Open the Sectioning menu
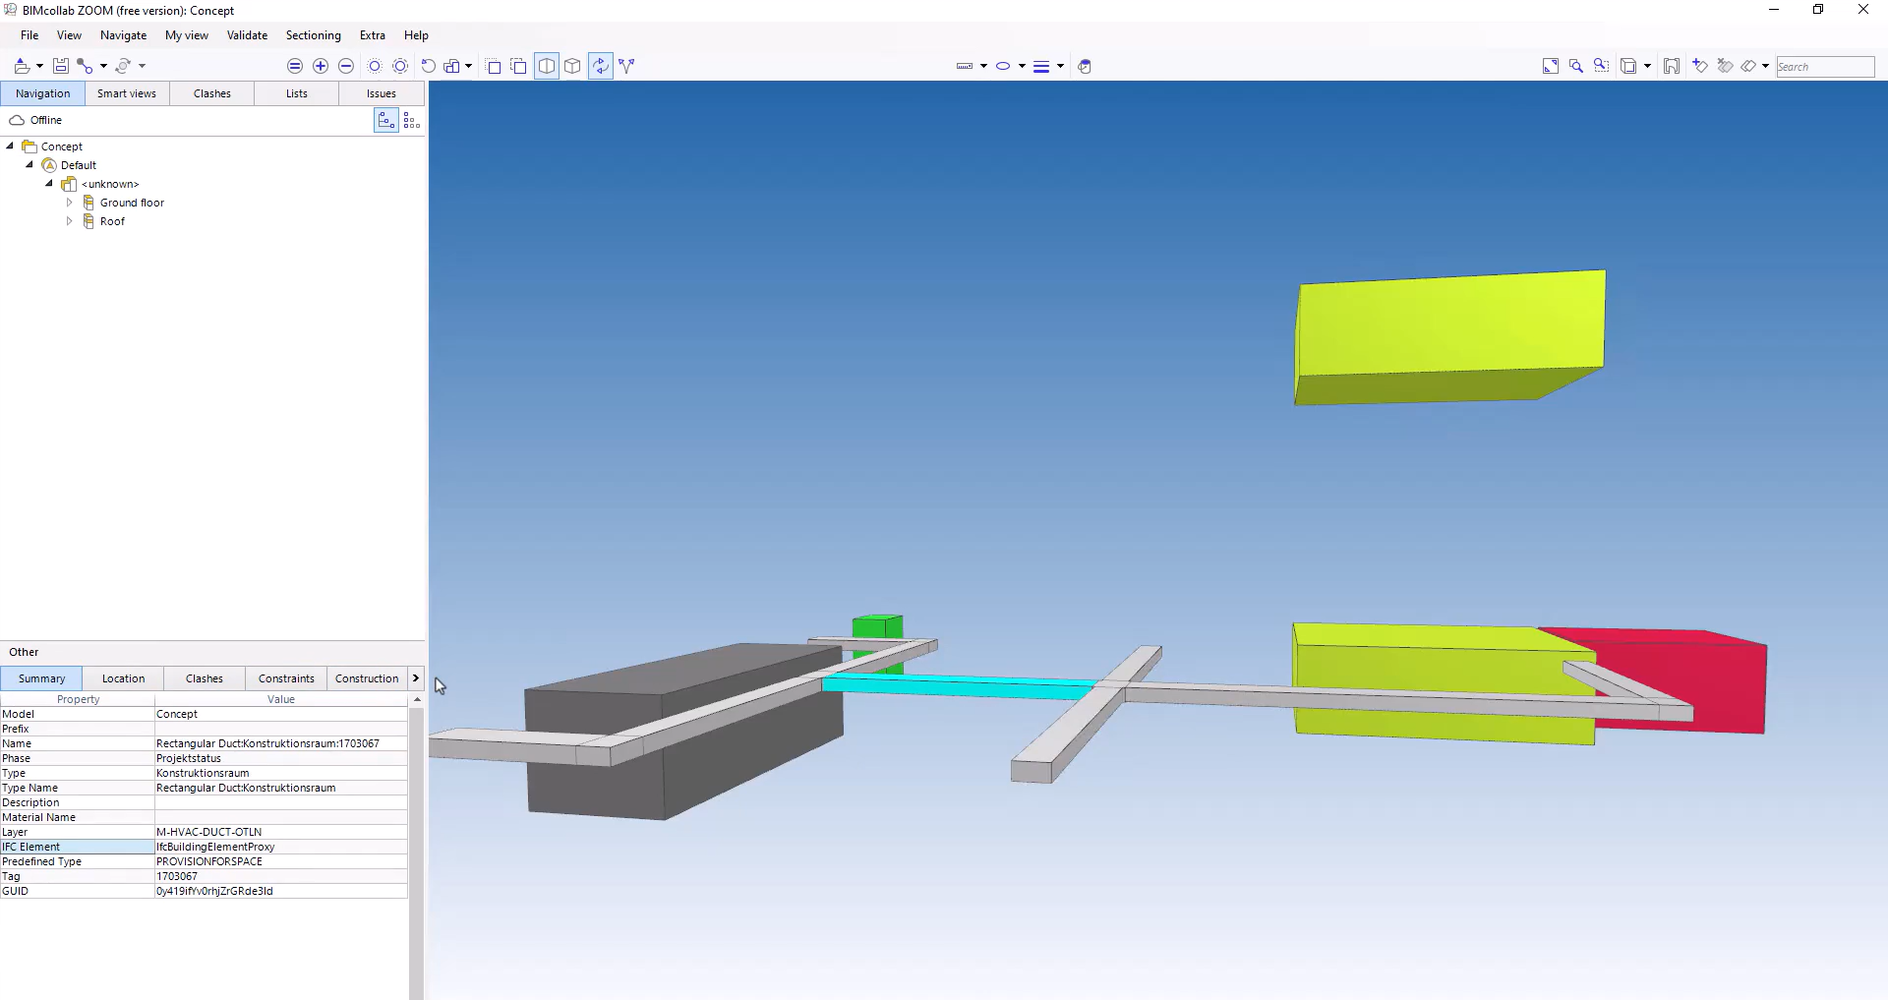Viewport: 1888px width, 1000px height. pyautogui.click(x=313, y=35)
